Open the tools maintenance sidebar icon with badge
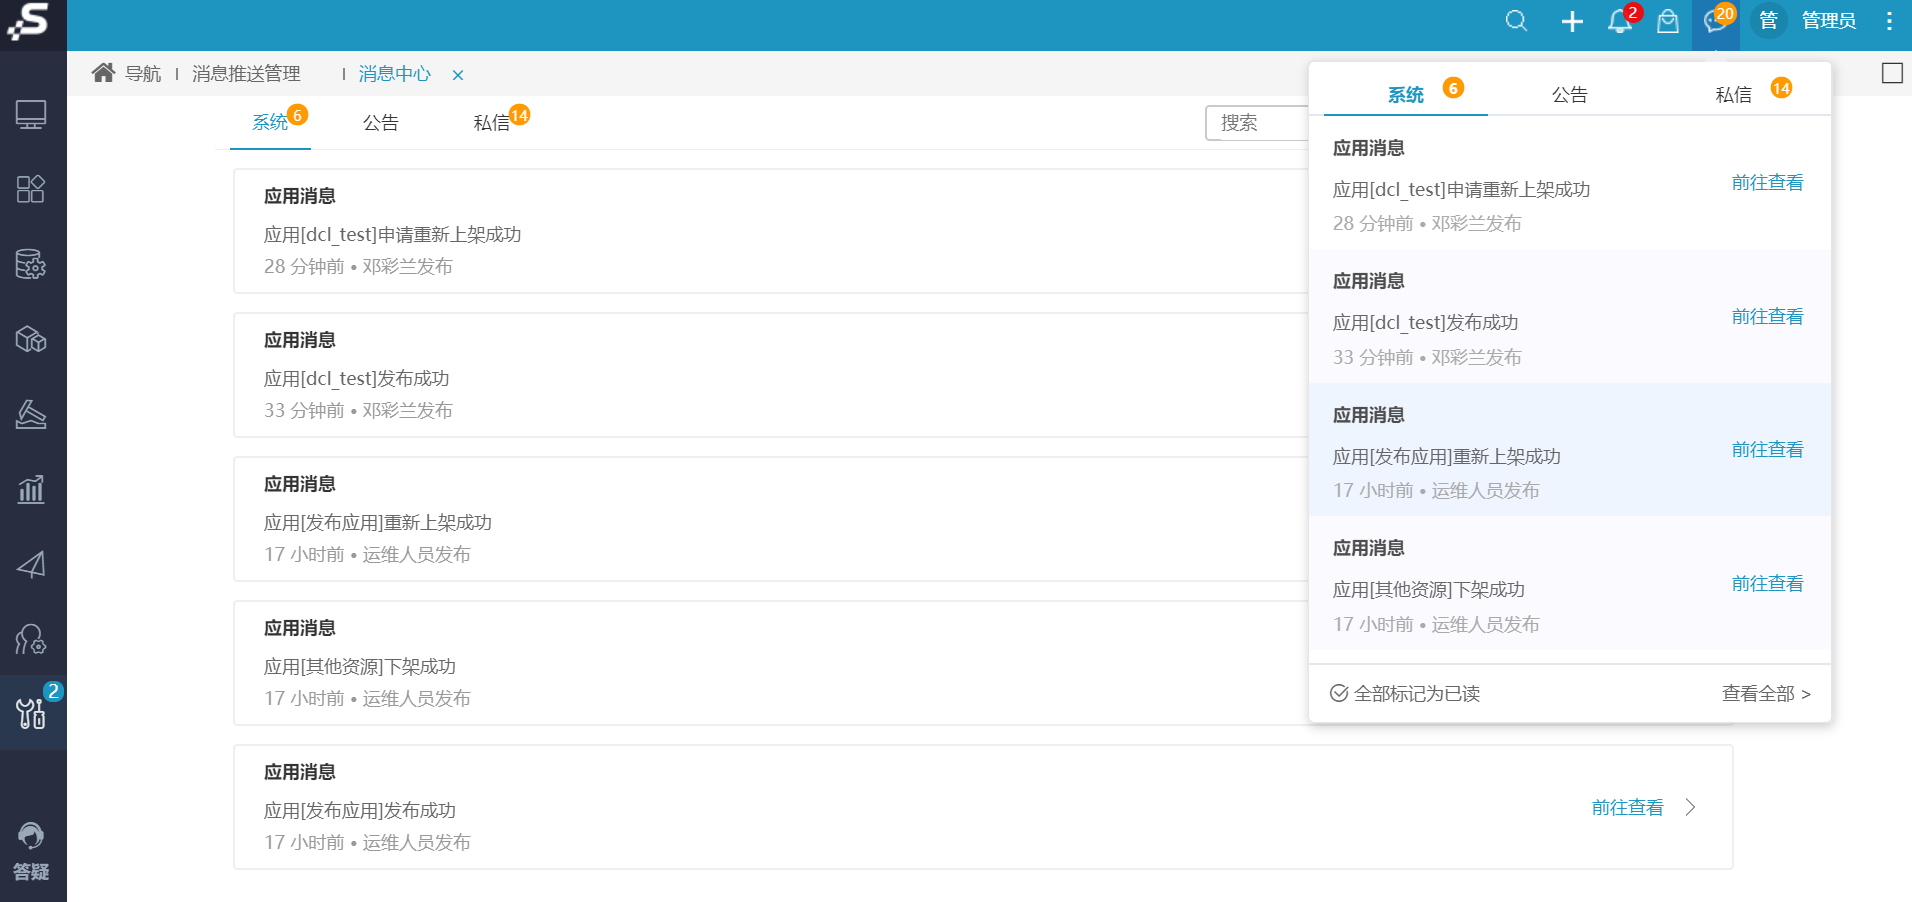The width and height of the screenshot is (1912, 902). coord(31,713)
